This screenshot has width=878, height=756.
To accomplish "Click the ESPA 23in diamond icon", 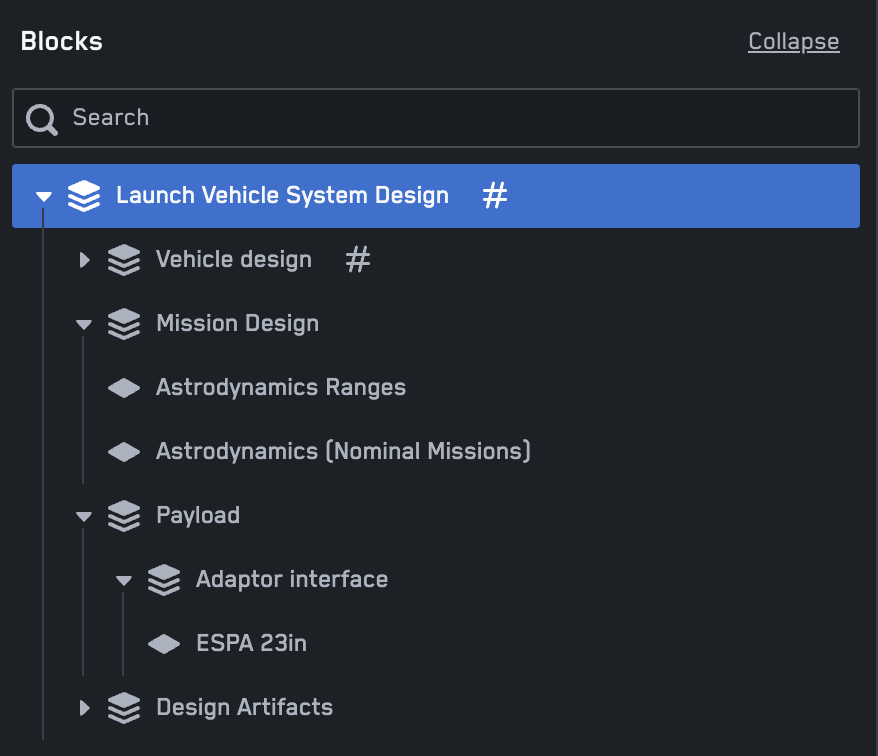I will [164, 644].
